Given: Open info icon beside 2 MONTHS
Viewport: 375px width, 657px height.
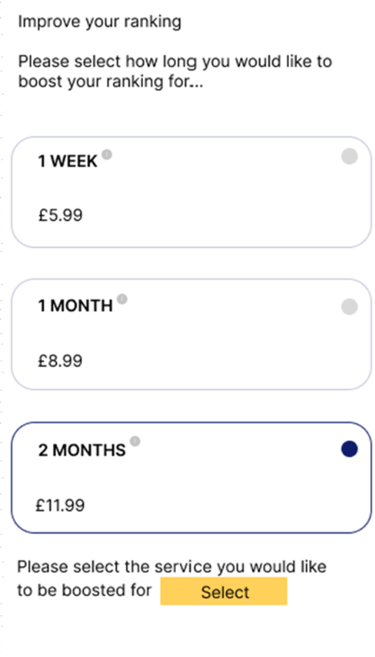Looking at the screenshot, I should pos(135,441).
